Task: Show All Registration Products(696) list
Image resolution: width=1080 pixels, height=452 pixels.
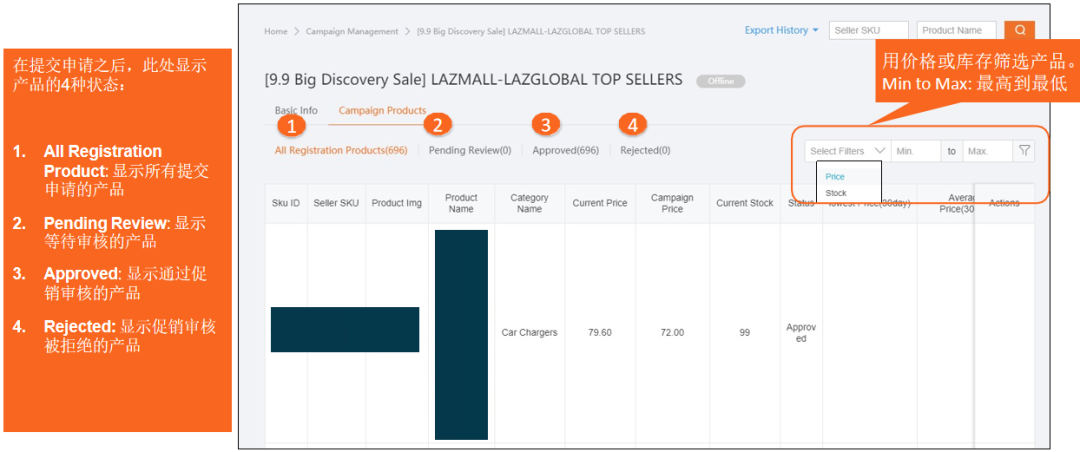Action: 341,150
